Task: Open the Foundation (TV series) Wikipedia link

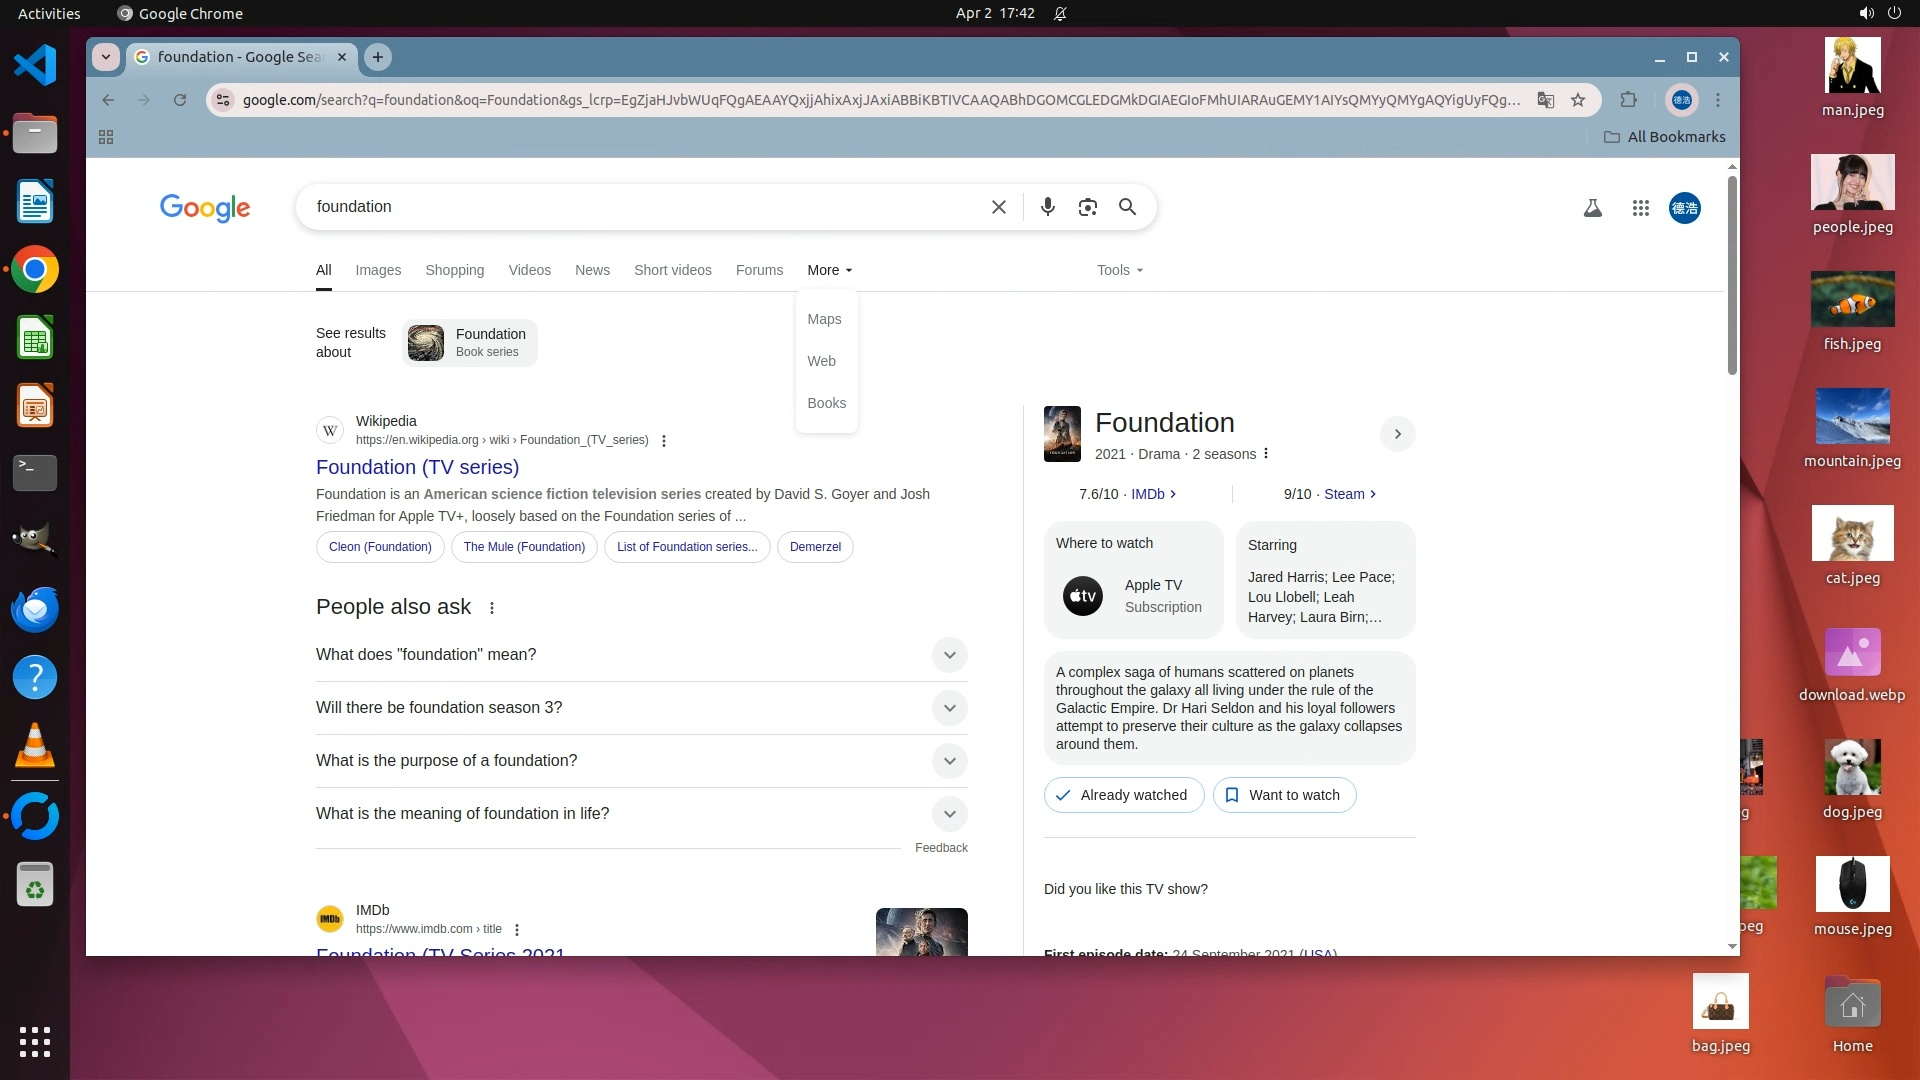Action: tap(417, 467)
